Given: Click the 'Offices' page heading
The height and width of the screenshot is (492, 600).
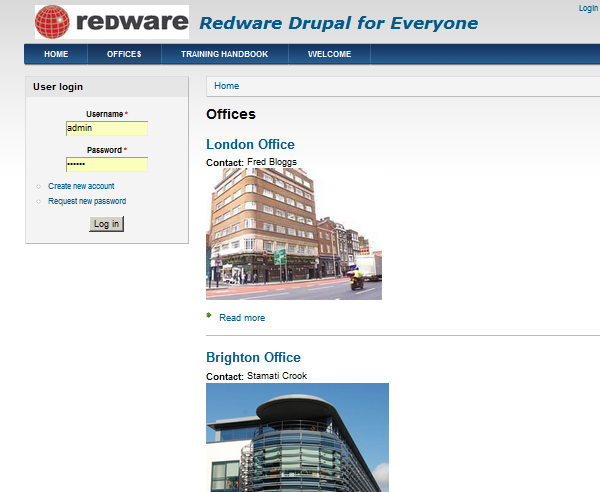Looking at the screenshot, I should [231, 114].
